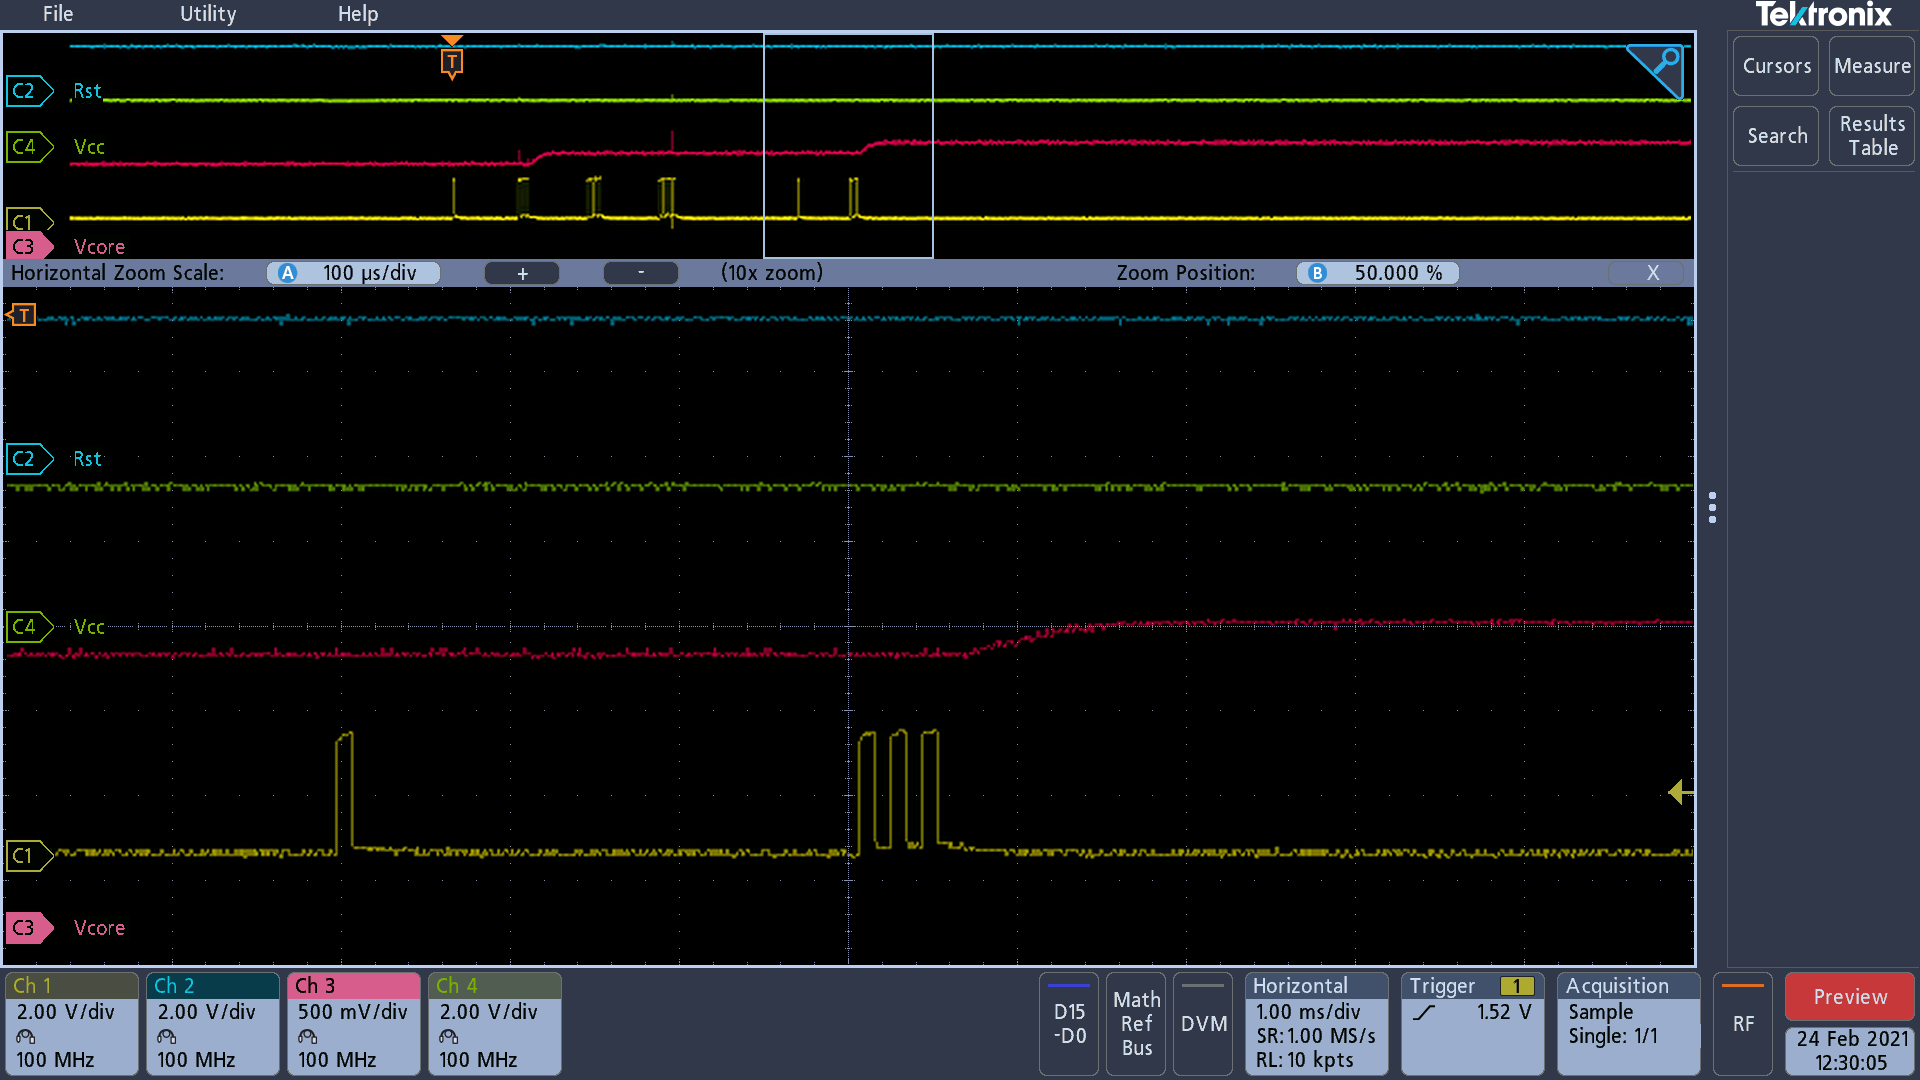Select Horizontal Zoom Scale knob A field
The height and width of the screenshot is (1080, 1920).
[x=354, y=273]
